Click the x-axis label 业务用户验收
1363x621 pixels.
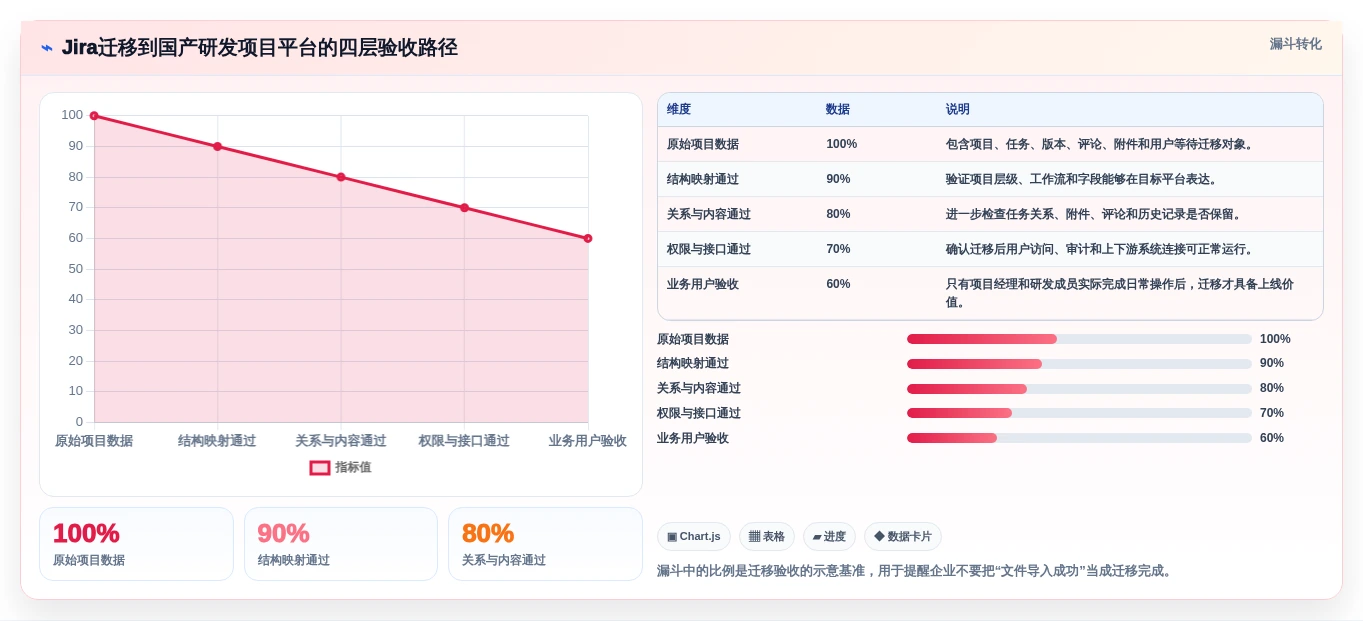click(x=588, y=441)
